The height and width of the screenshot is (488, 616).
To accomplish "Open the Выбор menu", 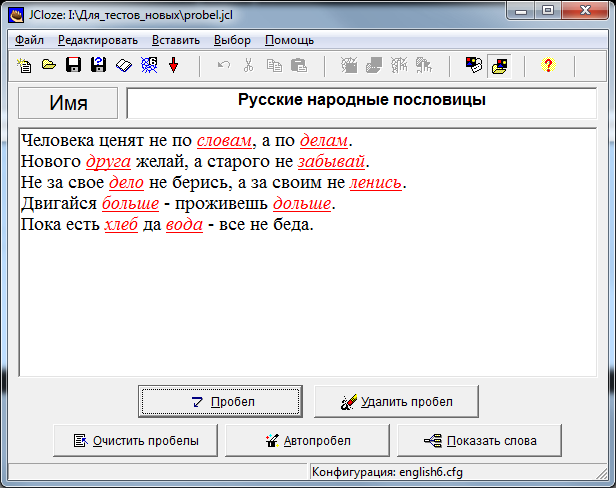I will [x=232, y=40].
